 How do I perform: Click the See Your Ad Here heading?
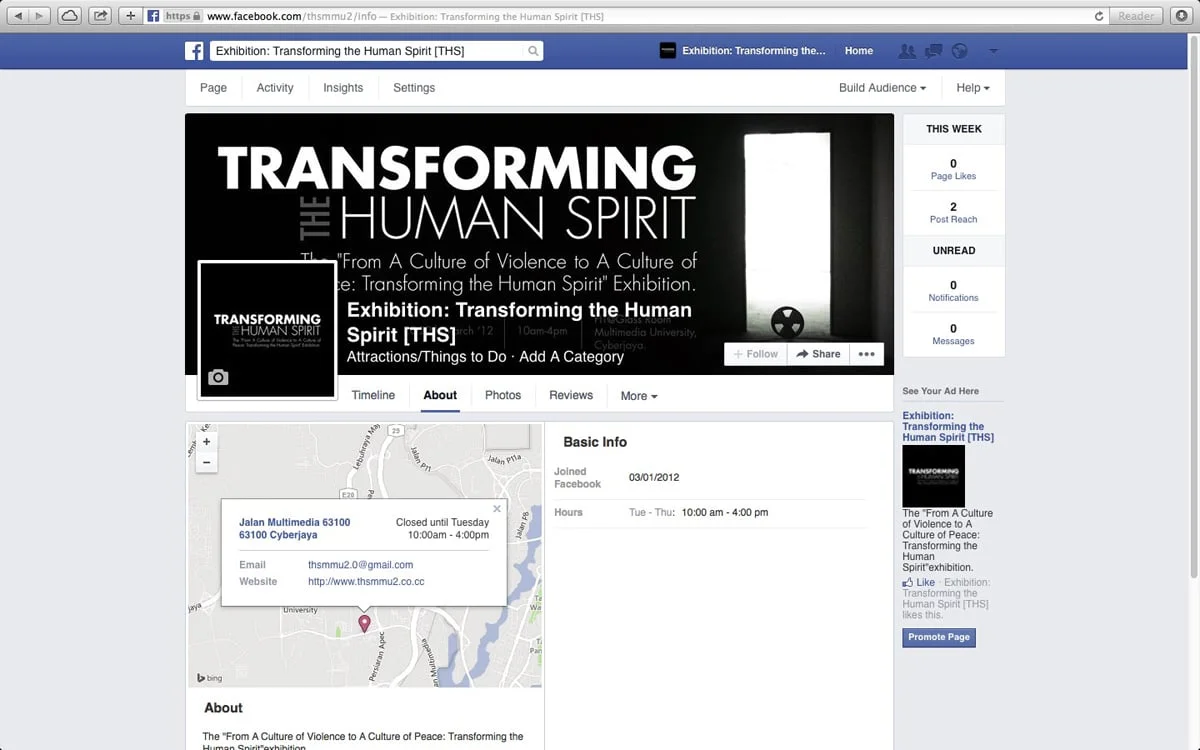[940, 391]
